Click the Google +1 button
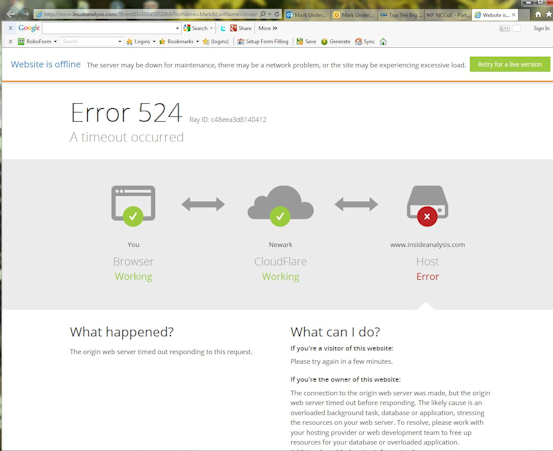This screenshot has height=451, width=553. tap(504, 29)
